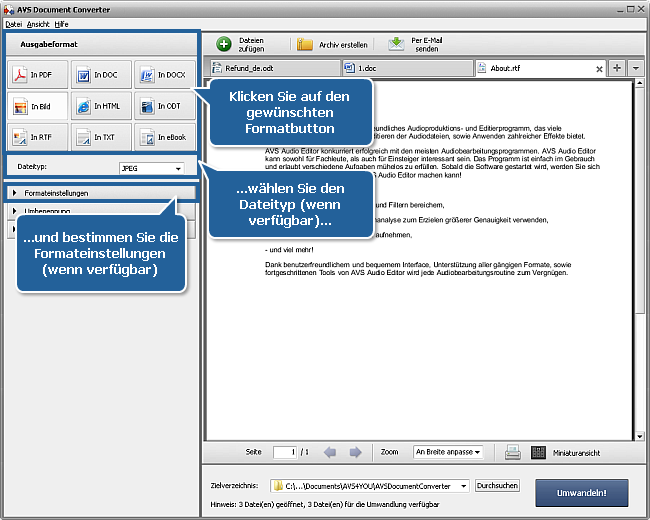
Task: Select the In PDF output format
Action: (x=37, y=75)
